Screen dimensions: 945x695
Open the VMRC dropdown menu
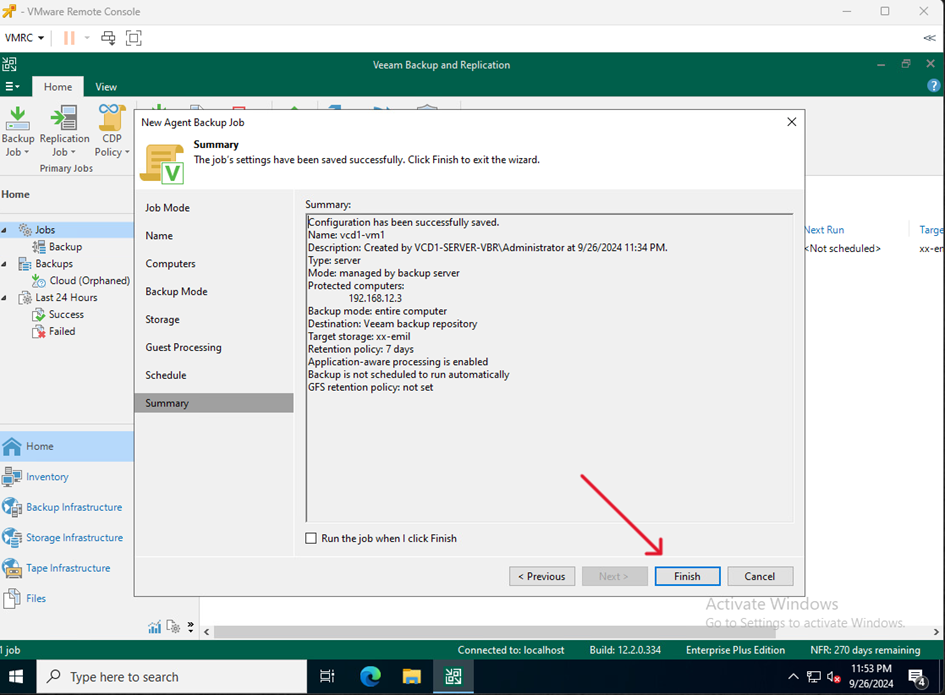25,38
